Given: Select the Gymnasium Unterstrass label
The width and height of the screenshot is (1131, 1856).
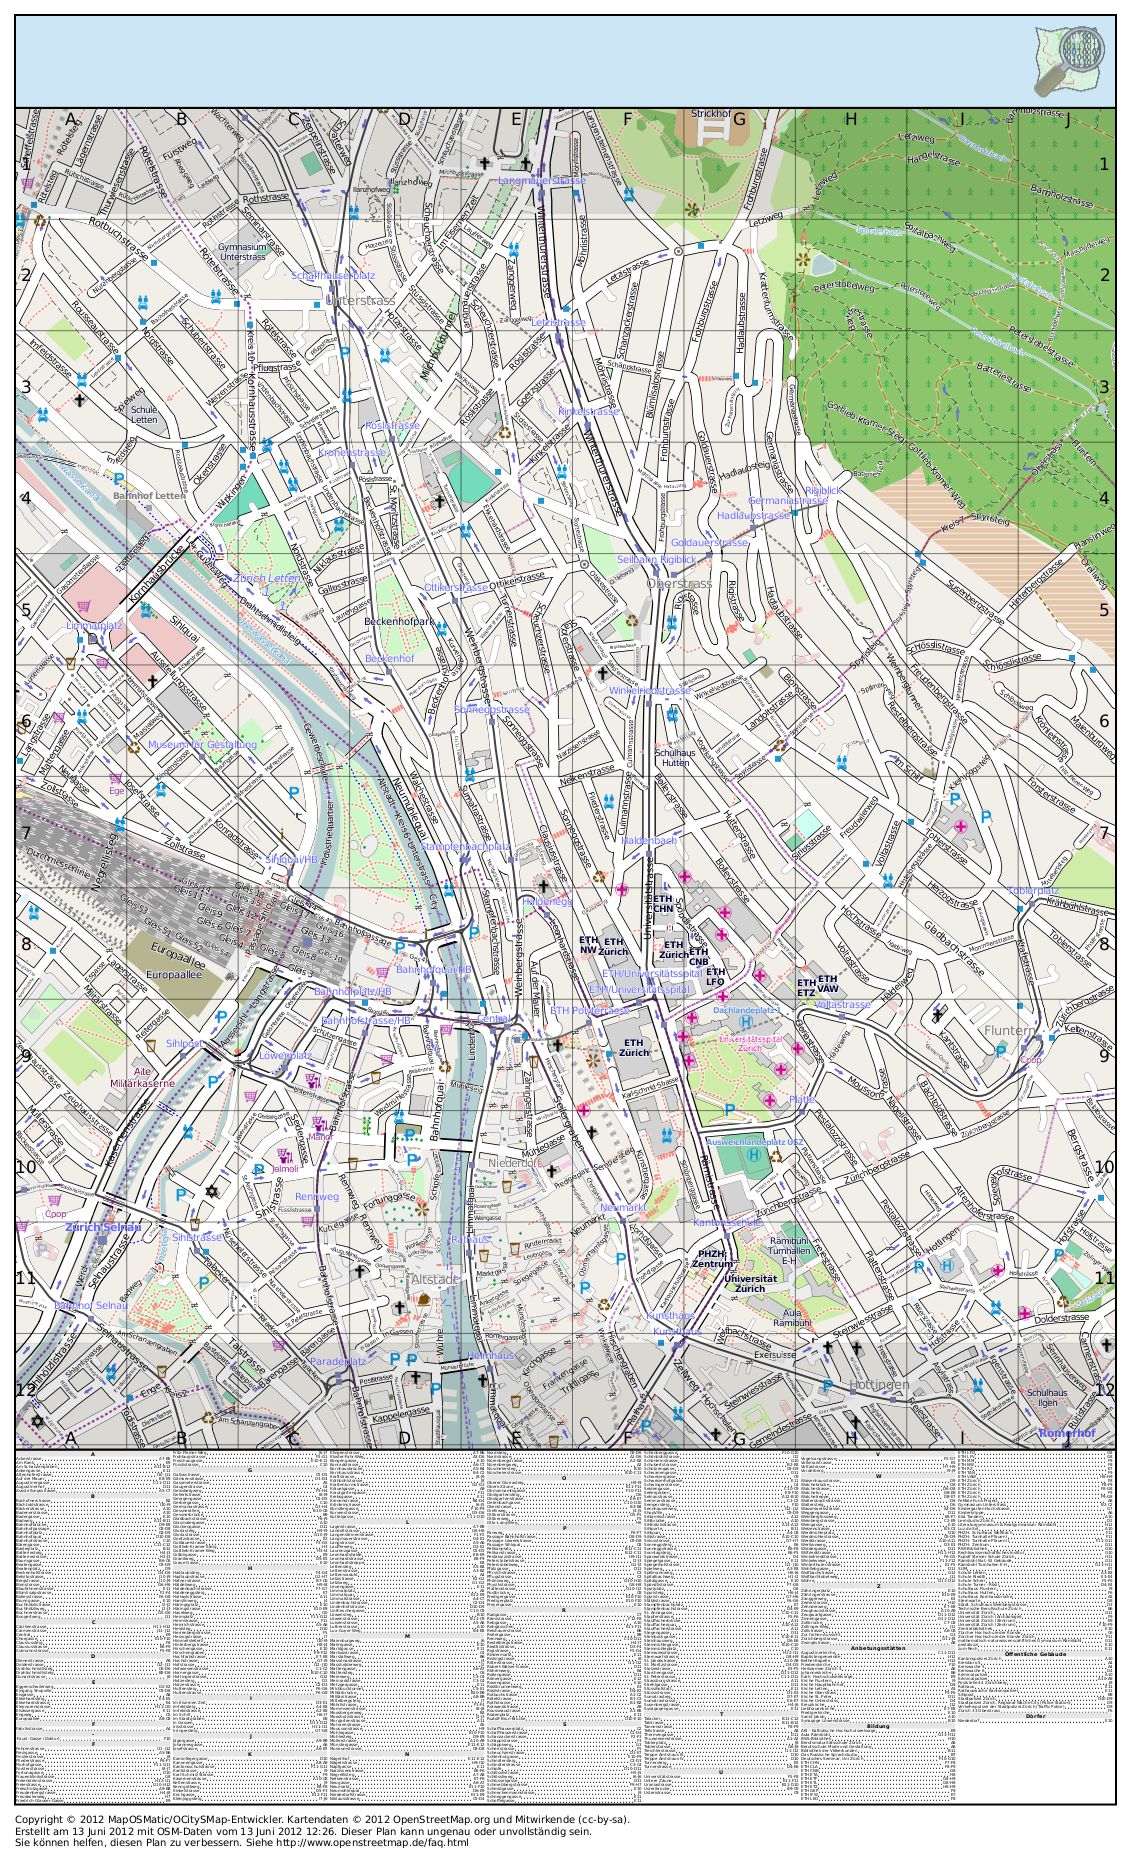Looking at the screenshot, I should pyautogui.click(x=243, y=252).
